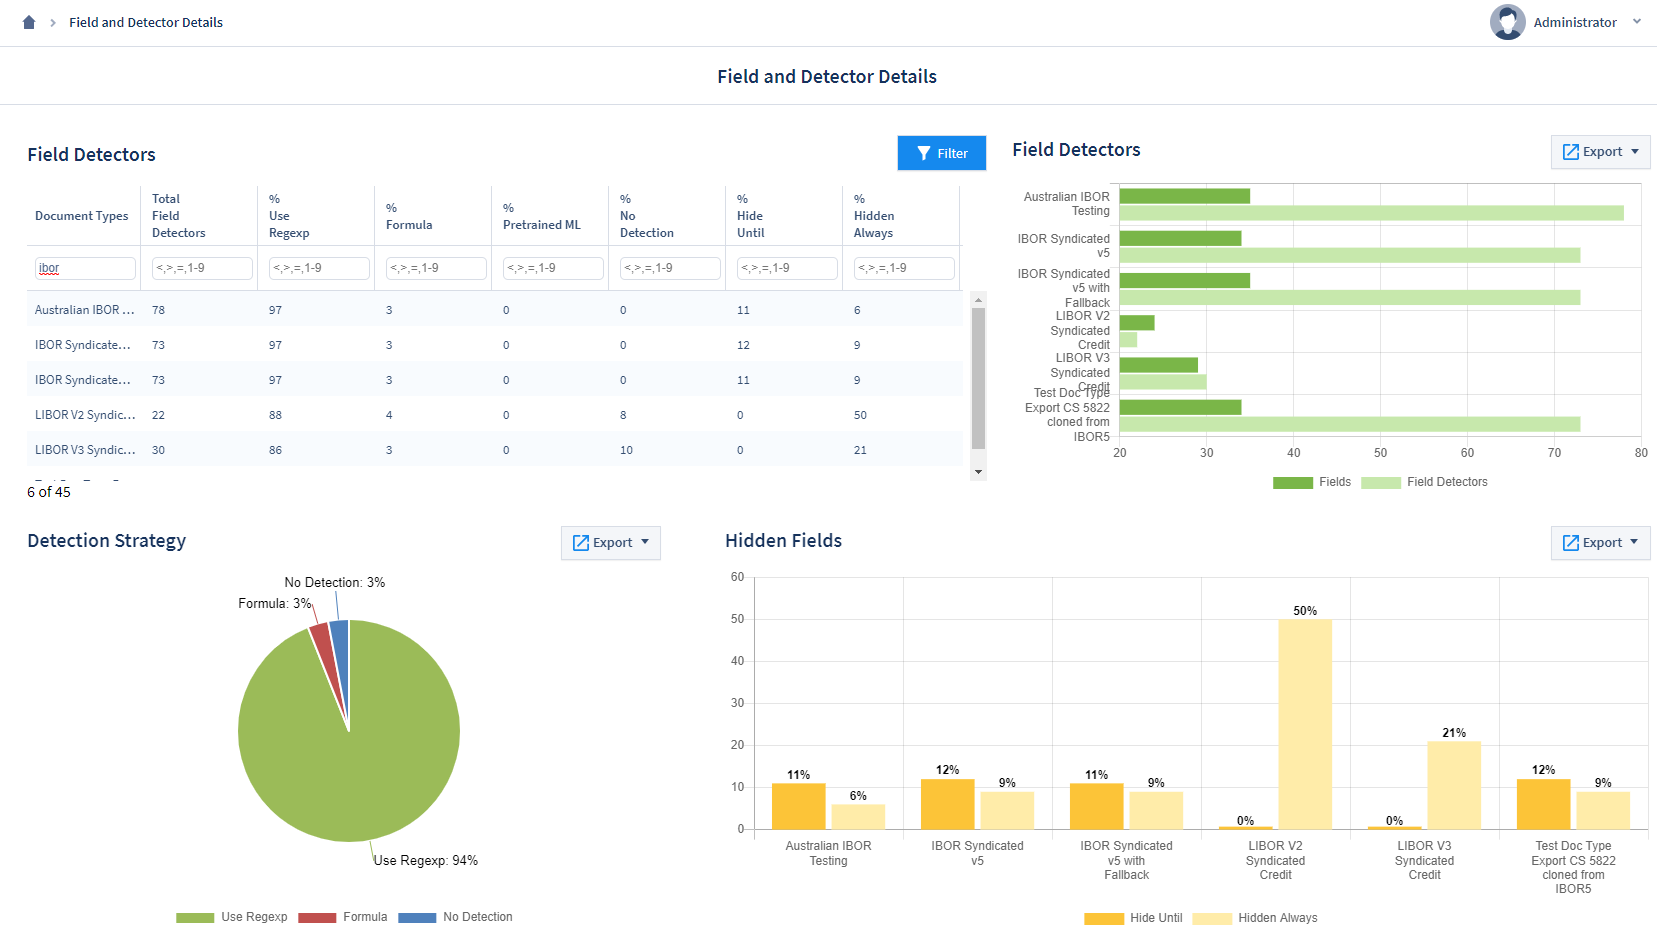Toggle the Formula legend swatch
Screen dimensions: 1657x936
(317, 918)
